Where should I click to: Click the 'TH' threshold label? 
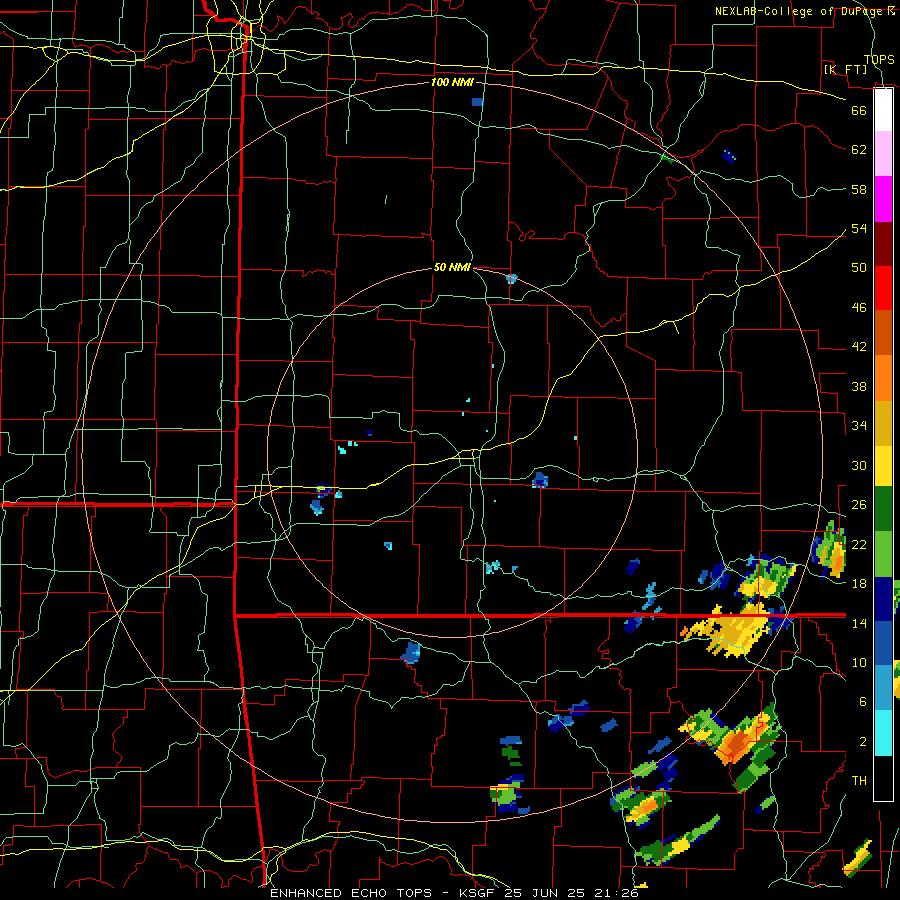(859, 781)
